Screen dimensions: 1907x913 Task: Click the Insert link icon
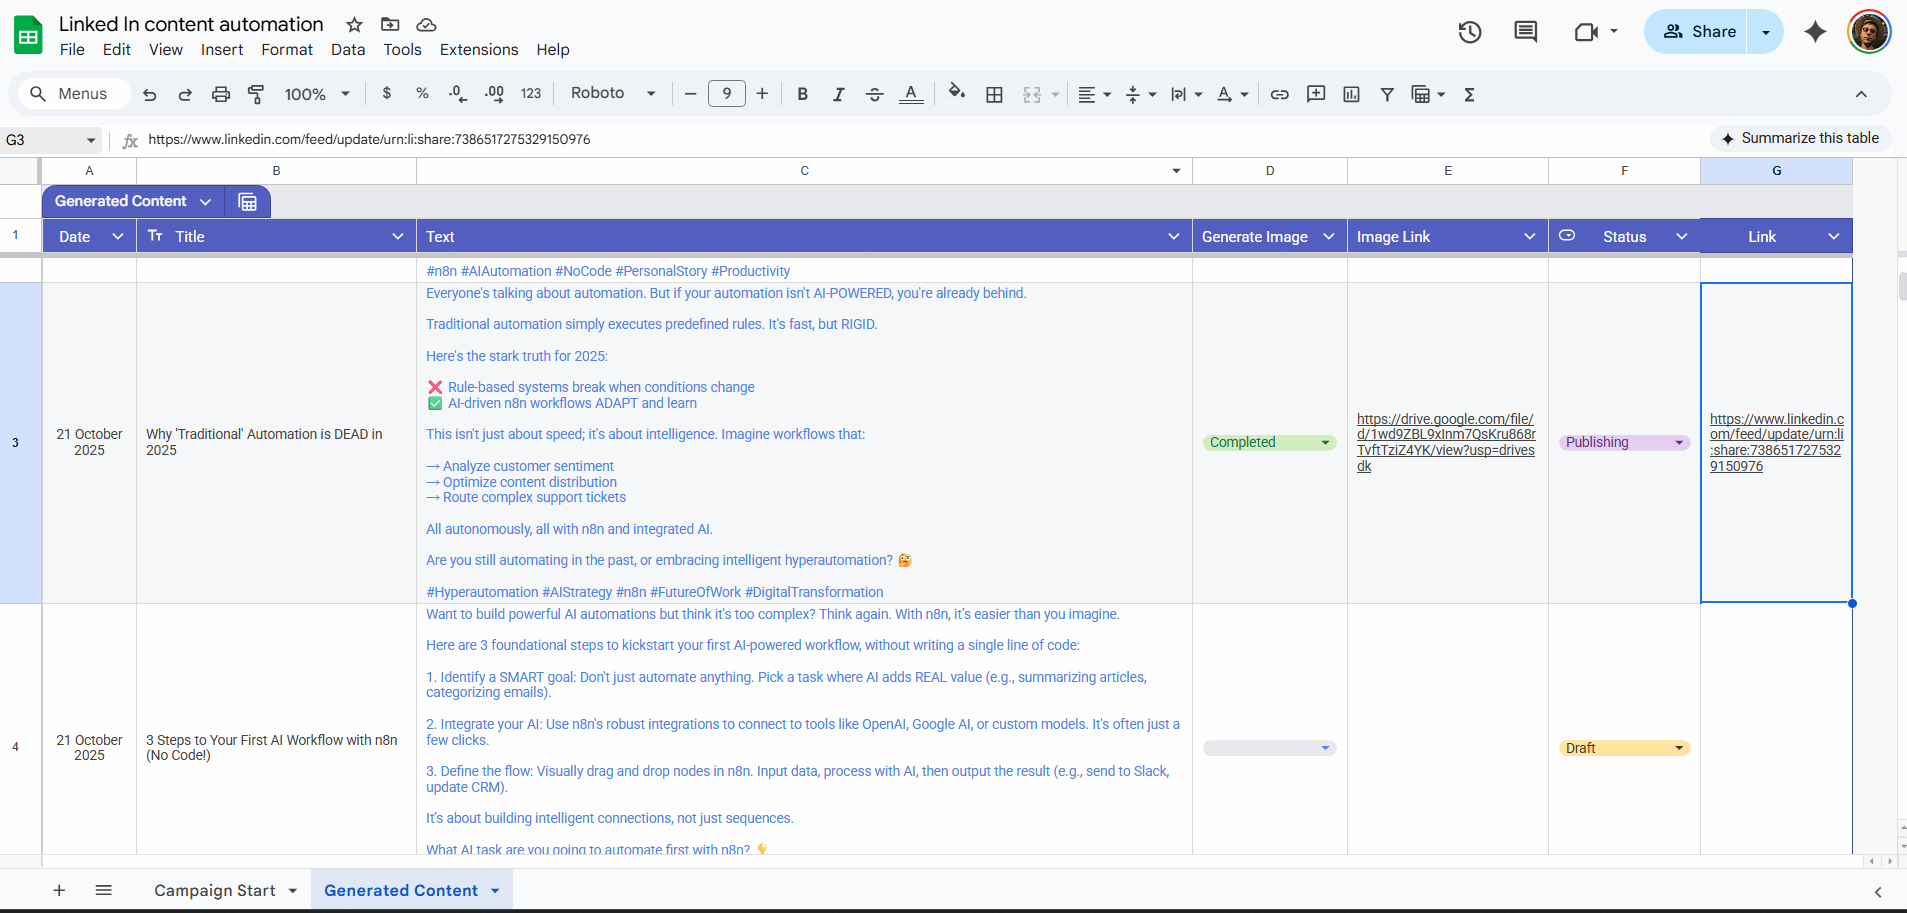tap(1279, 94)
